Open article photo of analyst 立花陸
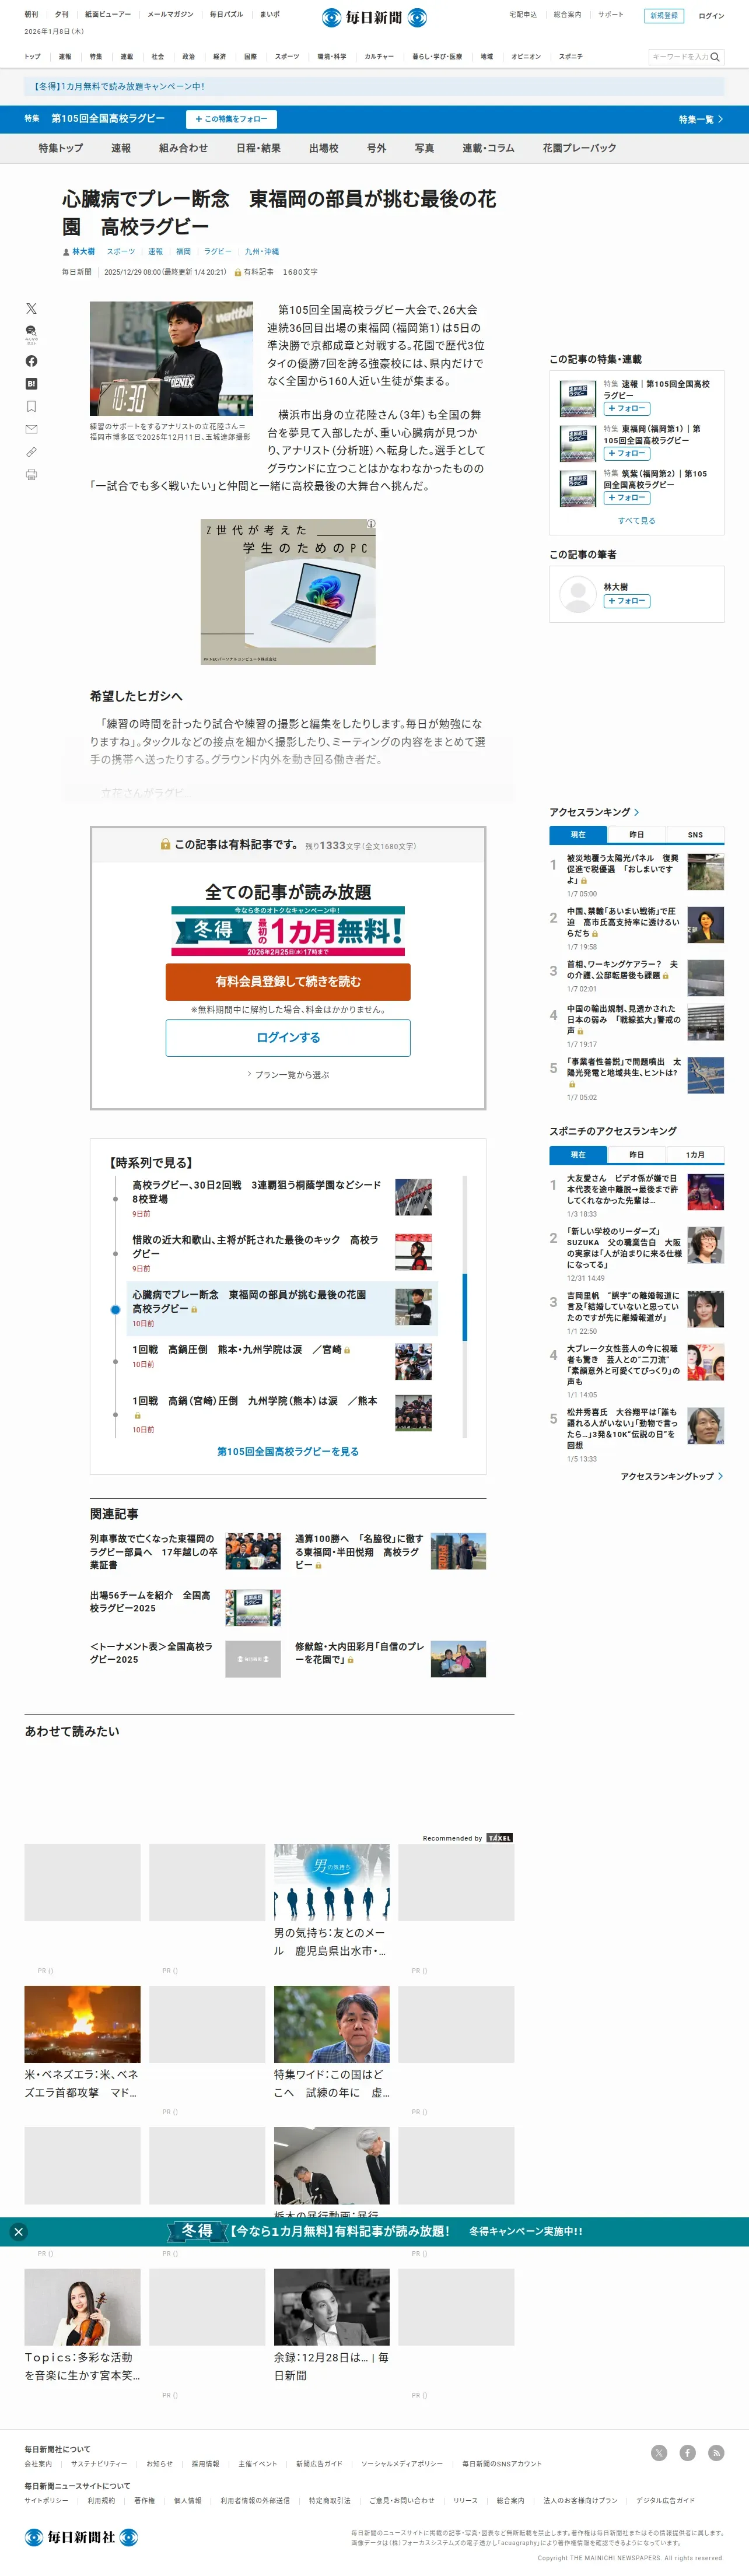The width and height of the screenshot is (749, 2576). (x=171, y=359)
